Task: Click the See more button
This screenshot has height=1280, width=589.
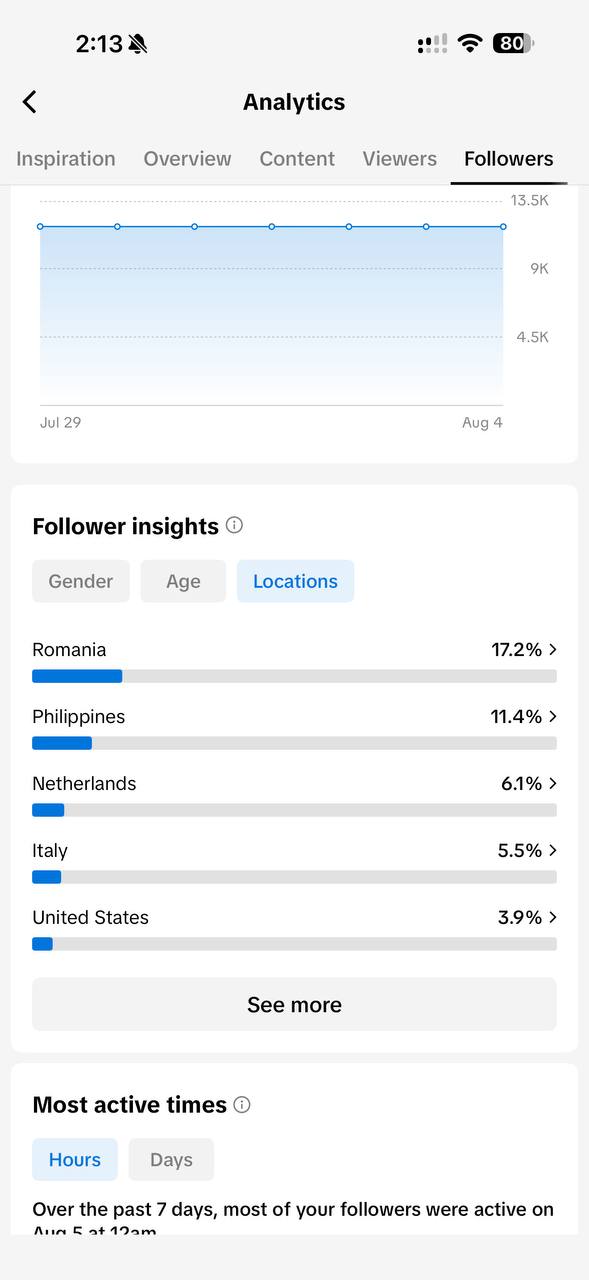Action: click(294, 1004)
